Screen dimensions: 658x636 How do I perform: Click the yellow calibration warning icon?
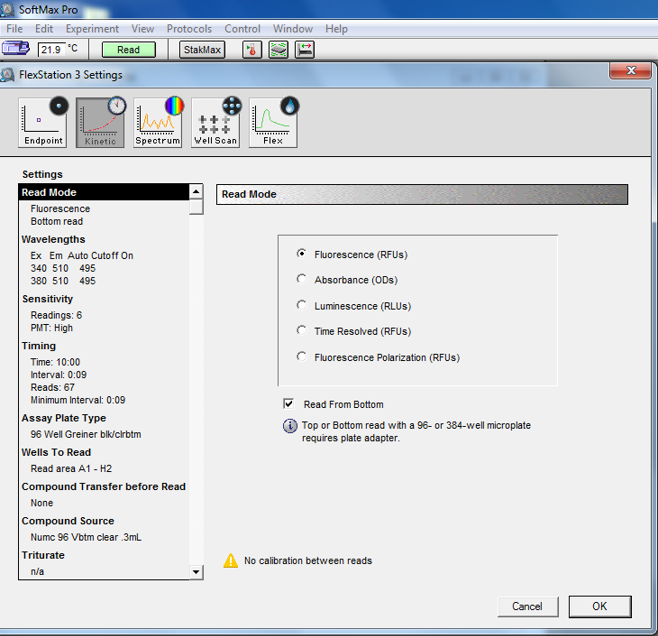[231, 560]
